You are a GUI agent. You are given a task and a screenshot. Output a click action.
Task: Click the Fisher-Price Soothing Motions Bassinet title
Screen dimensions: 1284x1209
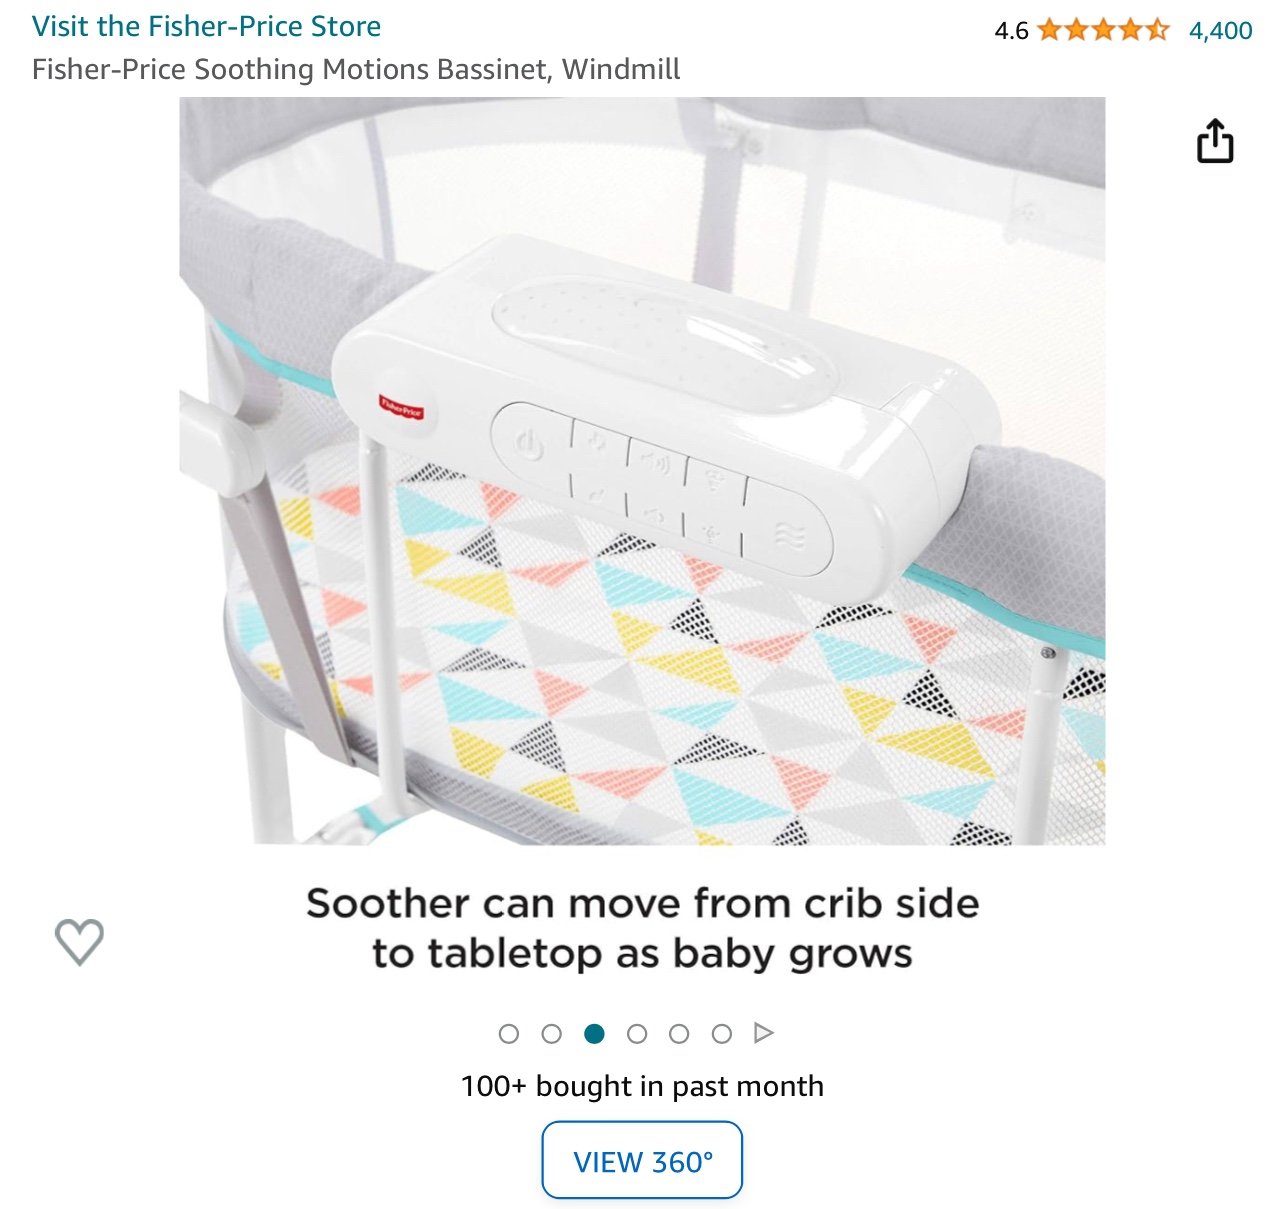point(356,69)
